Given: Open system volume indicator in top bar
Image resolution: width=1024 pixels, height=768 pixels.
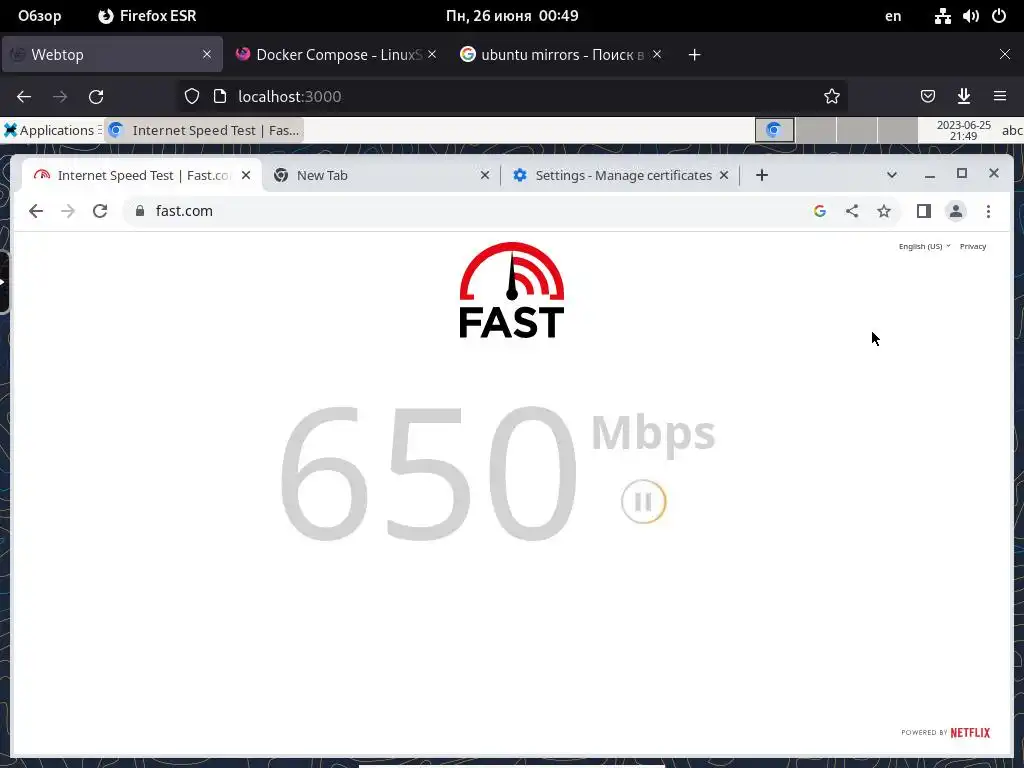Looking at the screenshot, I should pyautogui.click(x=970, y=16).
